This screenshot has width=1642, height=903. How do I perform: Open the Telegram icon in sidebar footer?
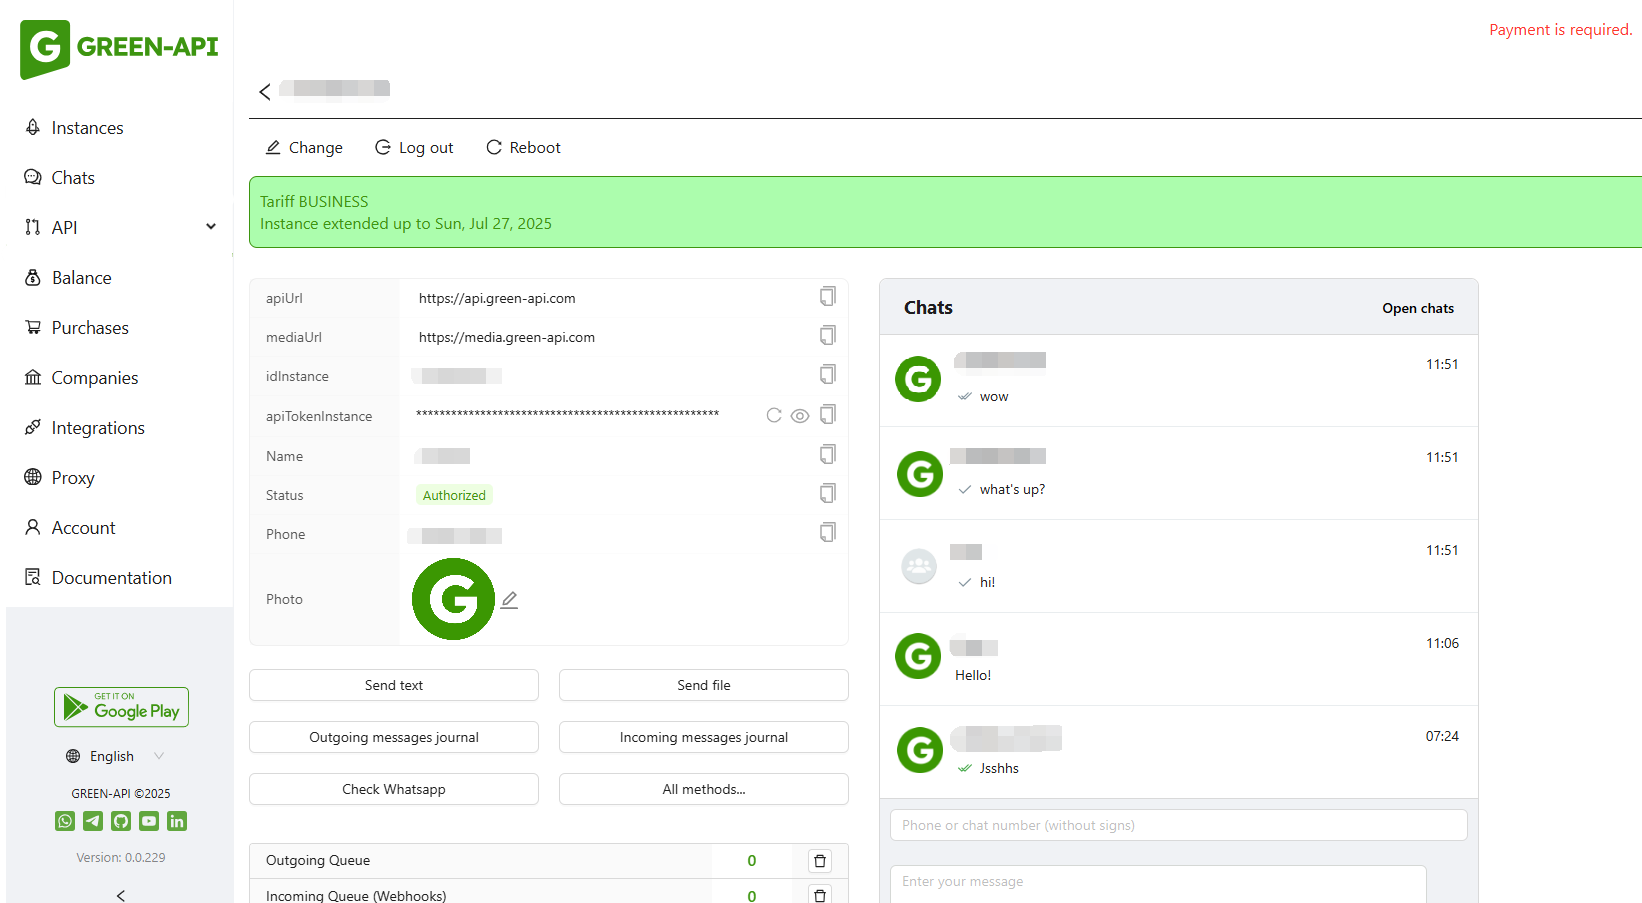(93, 821)
